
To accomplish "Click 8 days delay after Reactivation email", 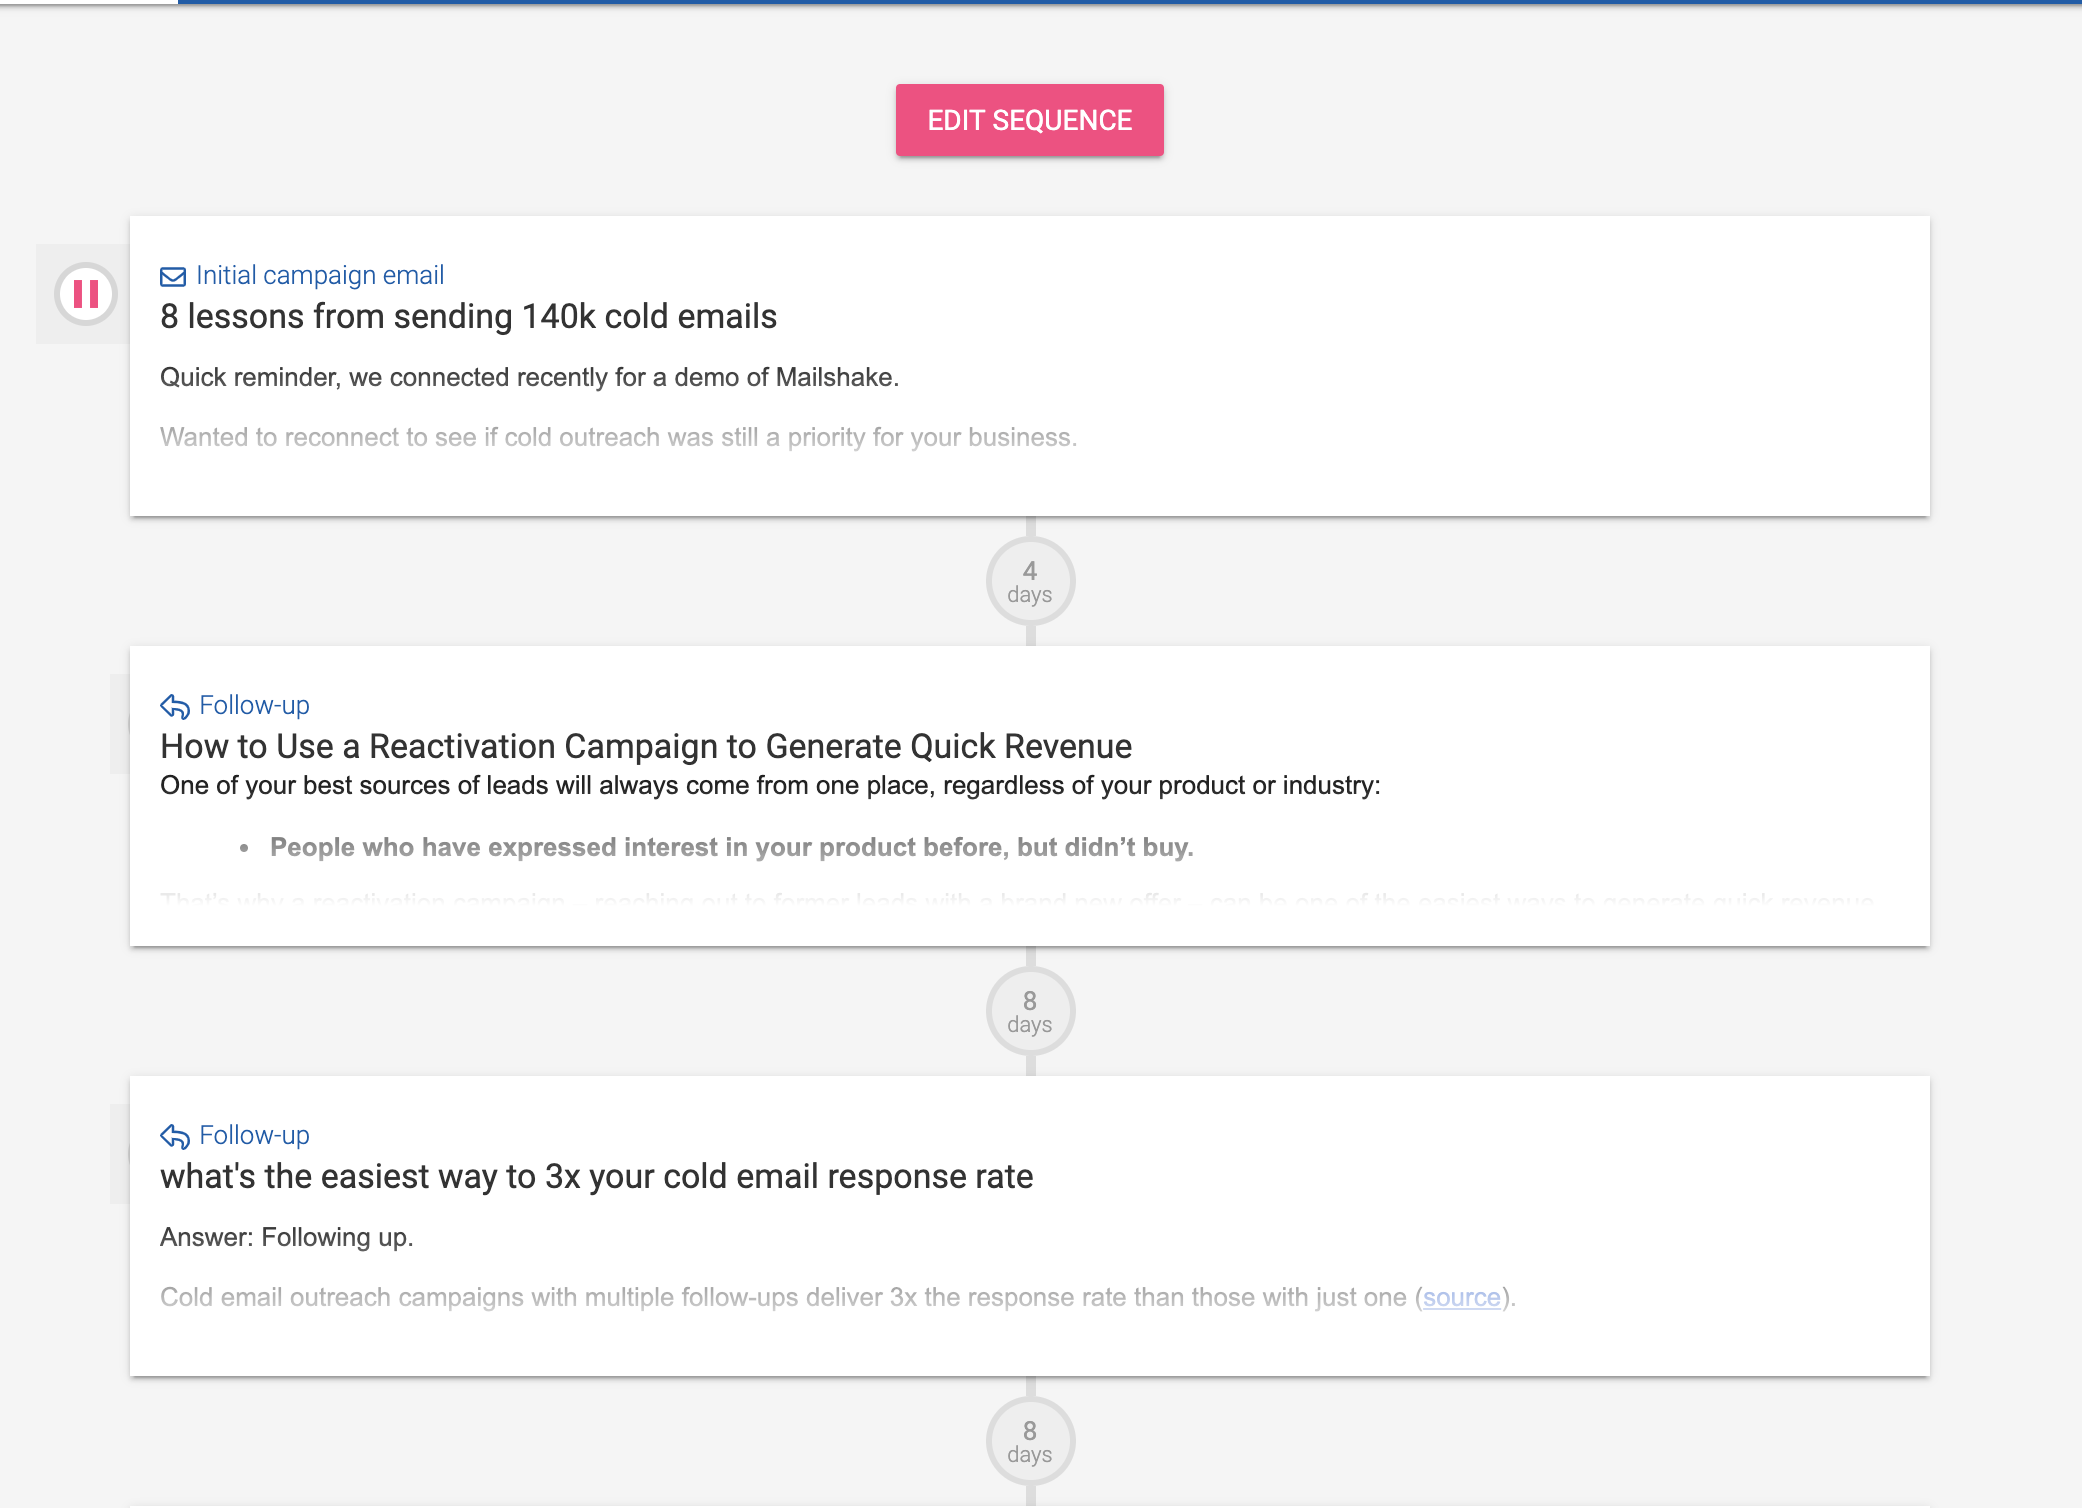I will [1030, 1012].
